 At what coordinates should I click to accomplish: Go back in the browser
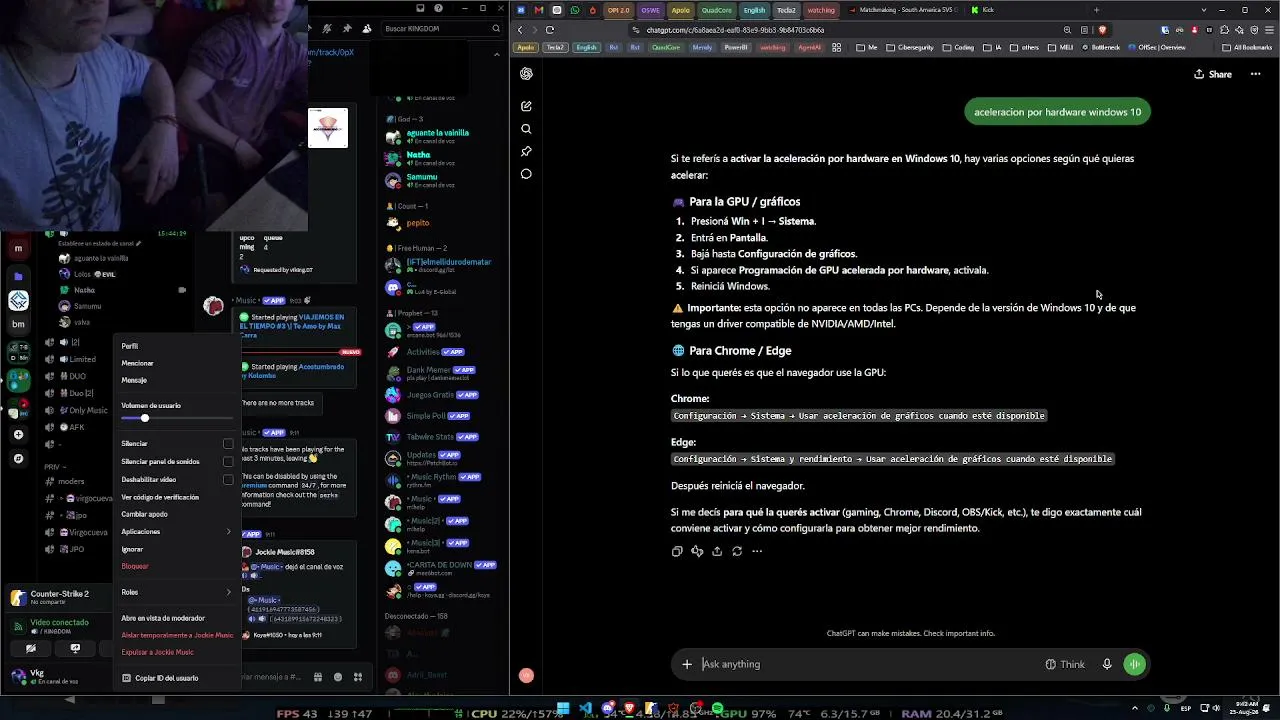click(520, 30)
